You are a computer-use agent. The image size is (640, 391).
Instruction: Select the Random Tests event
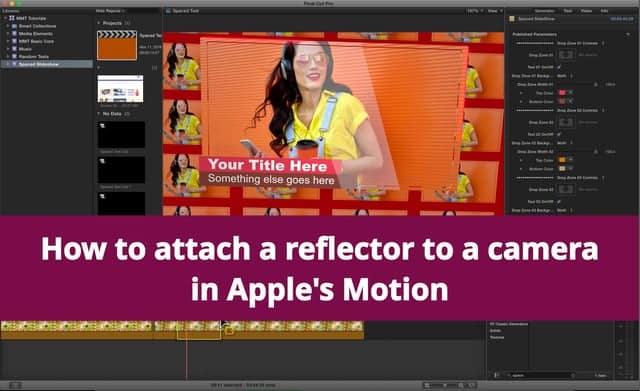(47, 57)
